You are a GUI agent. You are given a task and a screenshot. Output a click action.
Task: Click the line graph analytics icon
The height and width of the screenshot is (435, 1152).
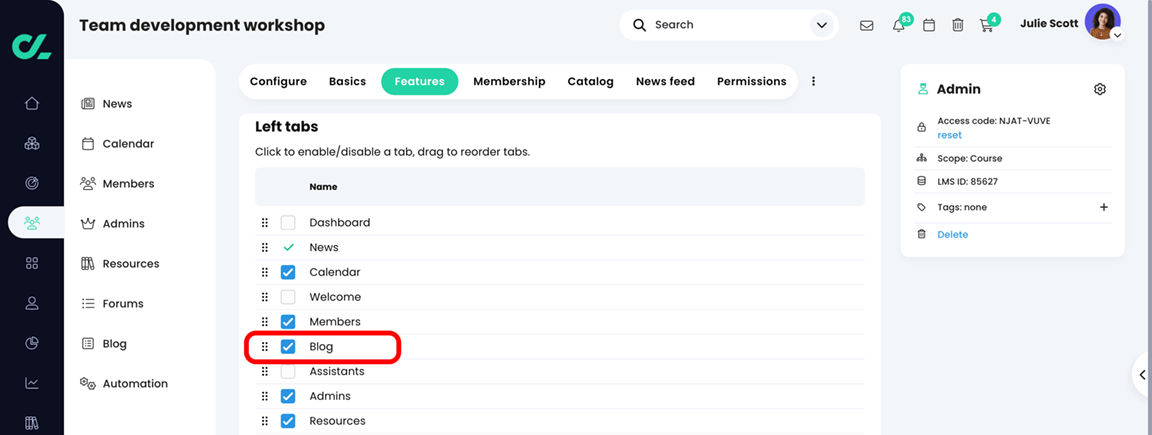coord(32,383)
